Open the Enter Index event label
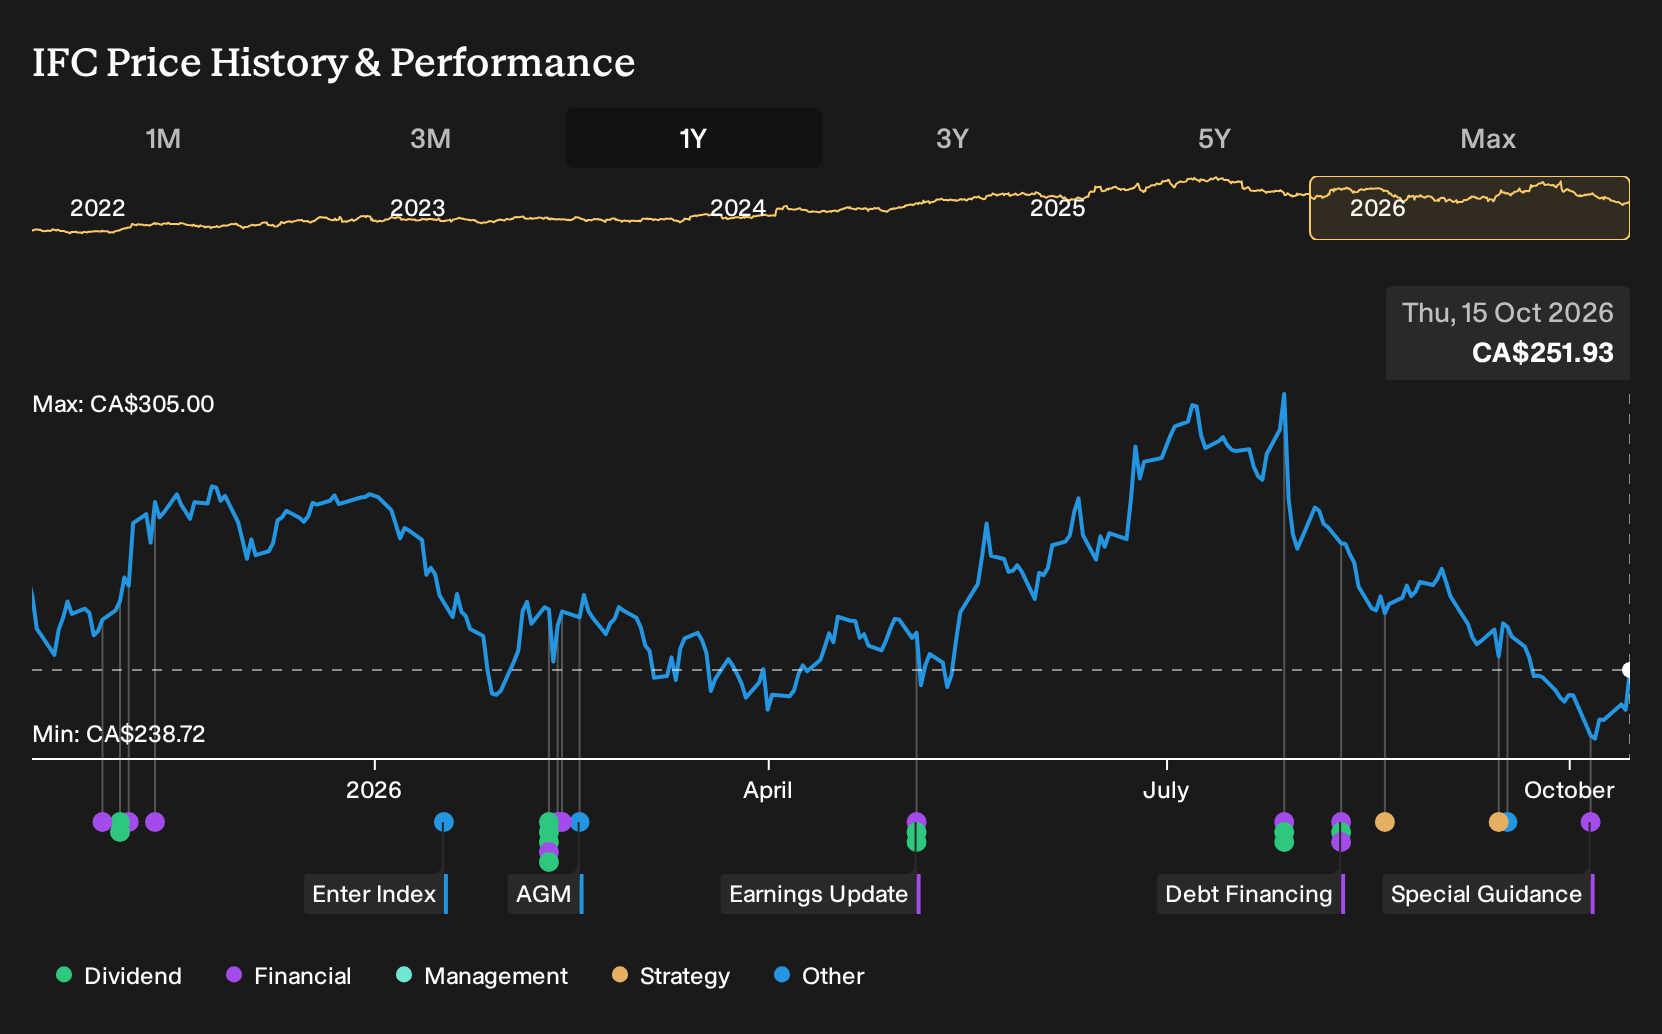 [x=376, y=894]
